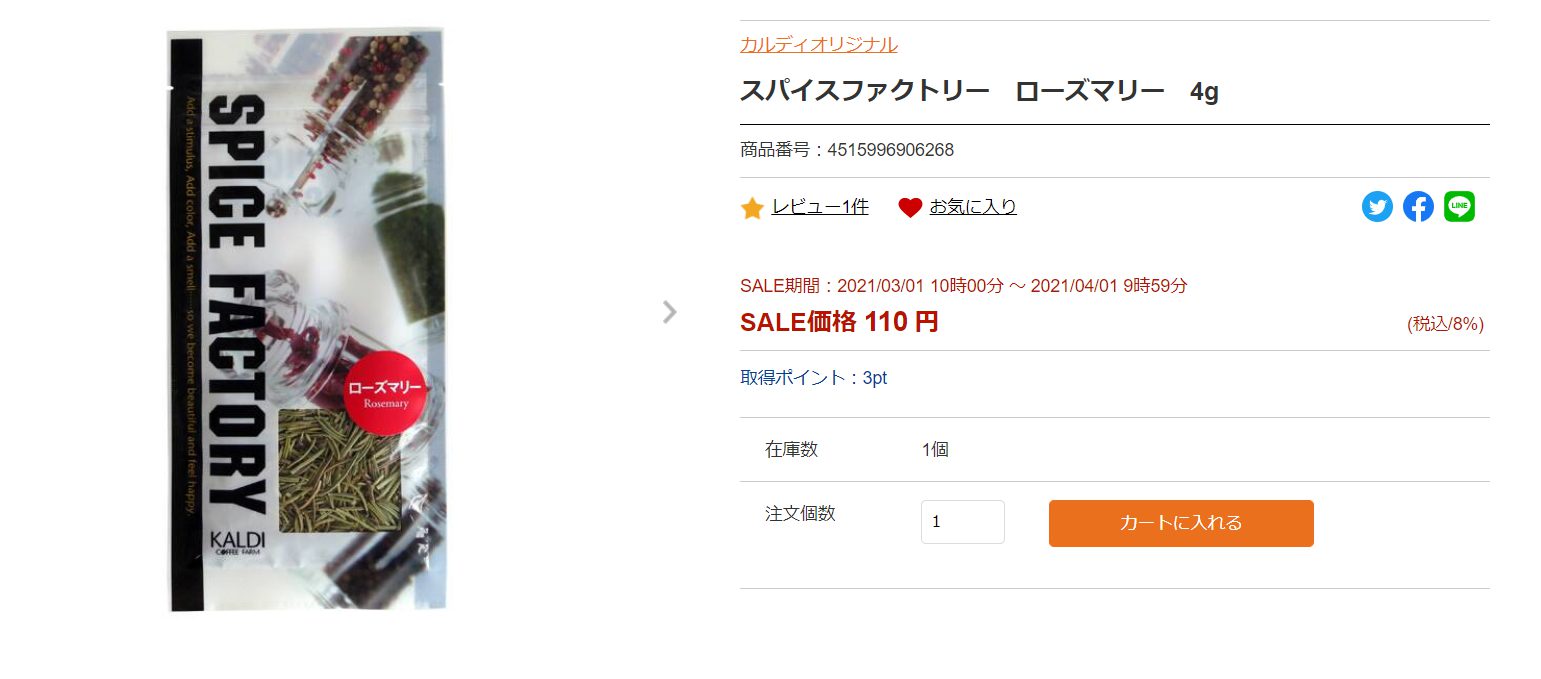Click the yellow review star icon
1541x679 pixels.
pyautogui.click(x=752, y=208)
